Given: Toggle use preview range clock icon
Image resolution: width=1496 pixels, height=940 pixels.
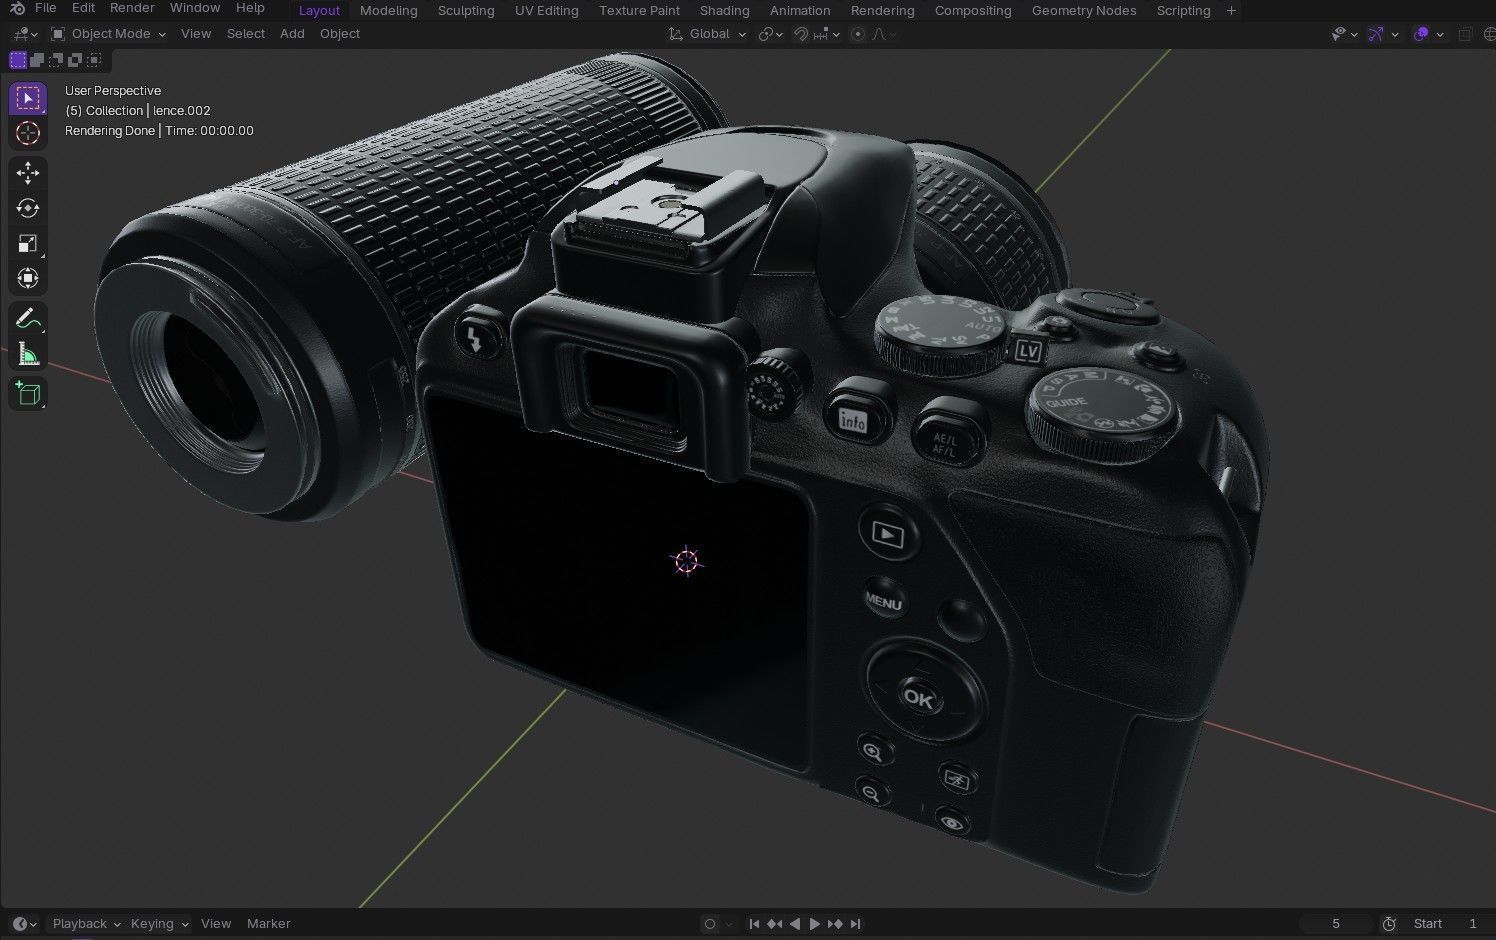Looking at the screenshot, I should coord(1388,924).
